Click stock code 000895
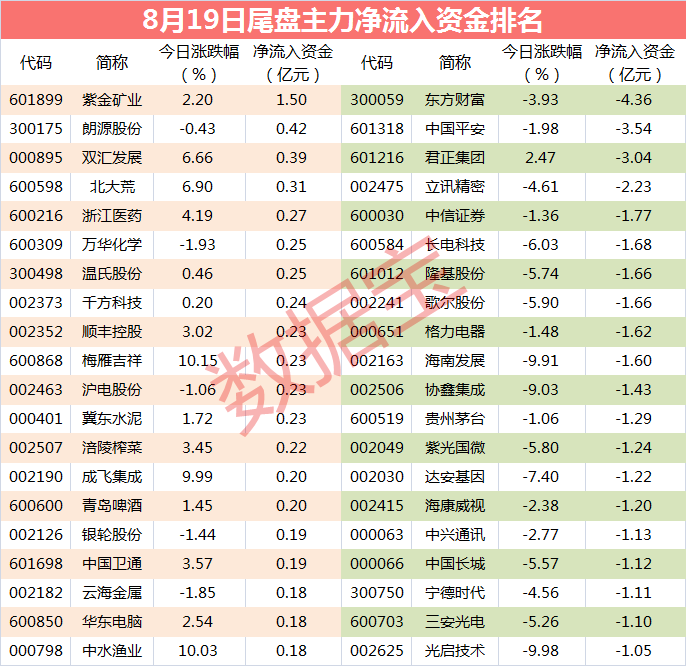The width and height of the screenshot is (686, 666). click(x=36, y=158)
